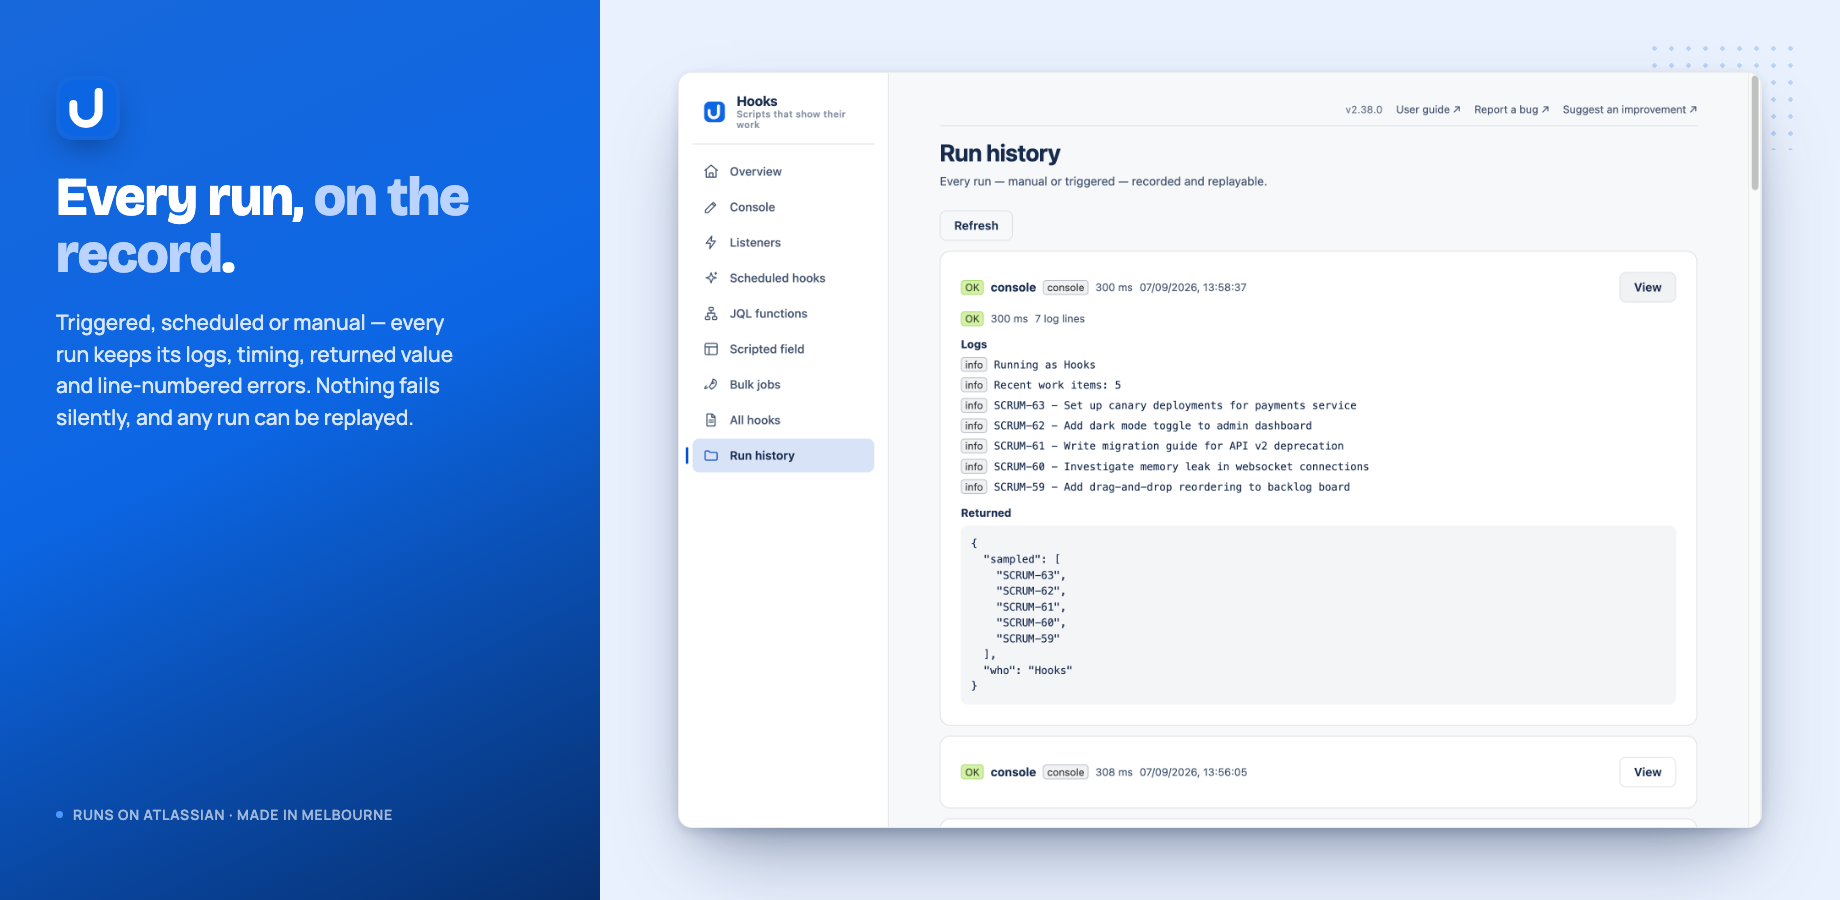Select Scheduled hooks in the sidebar
1840x900 pixels.
coord(783,278)
